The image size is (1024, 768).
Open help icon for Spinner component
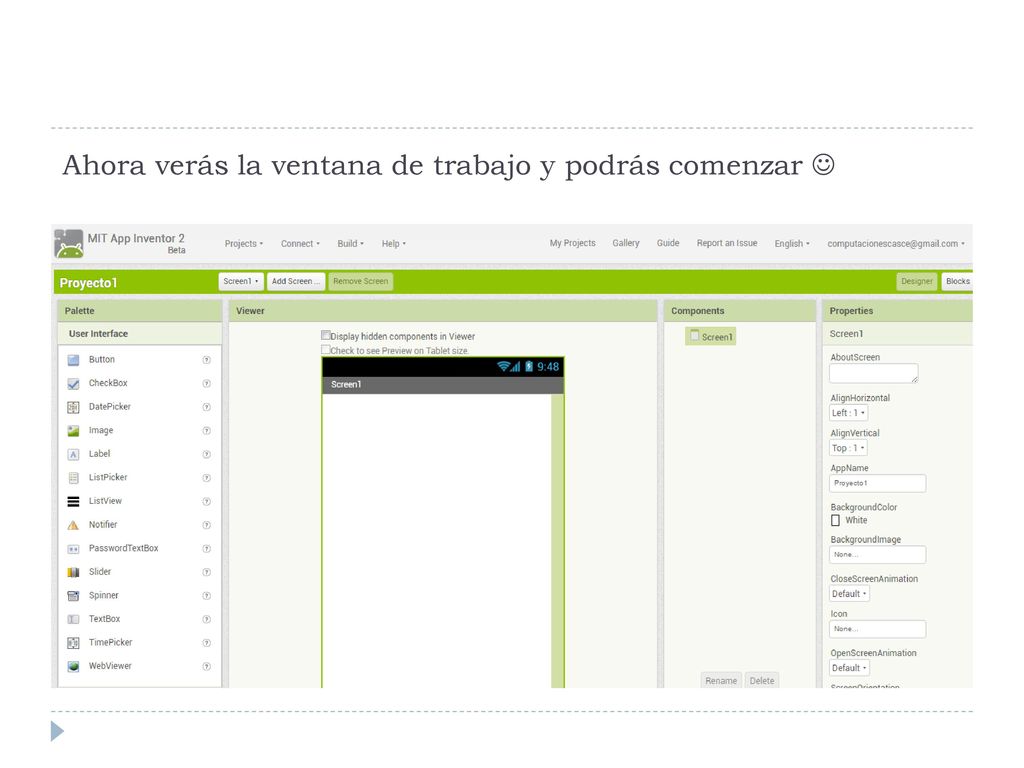[x=206, y=596]
